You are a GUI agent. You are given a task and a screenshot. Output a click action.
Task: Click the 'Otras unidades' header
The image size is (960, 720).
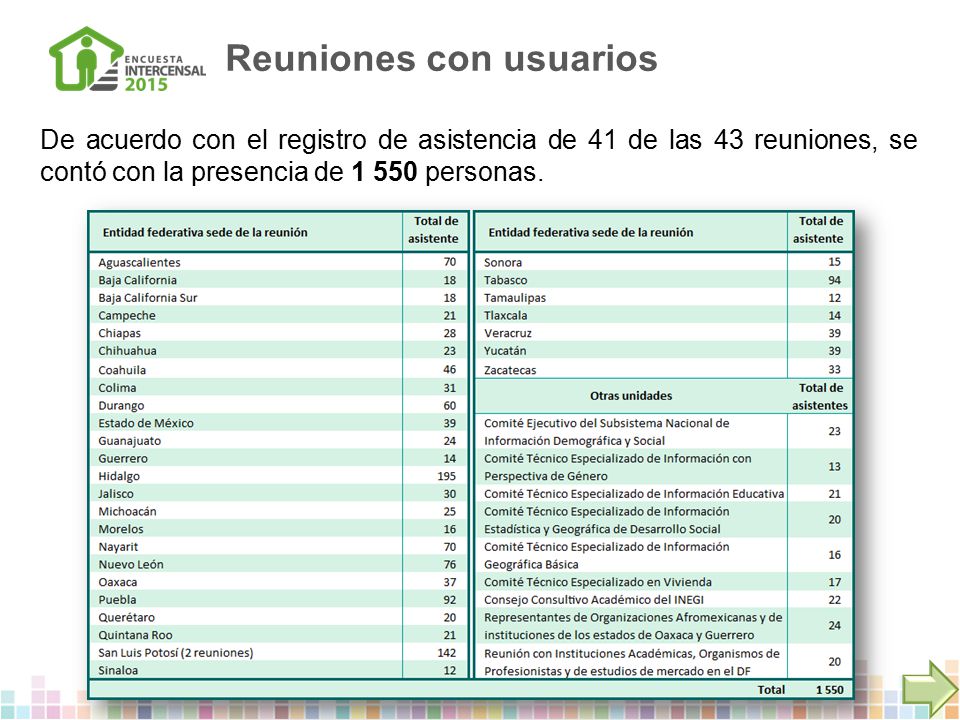pyautogui.click(x=631, y=396)
